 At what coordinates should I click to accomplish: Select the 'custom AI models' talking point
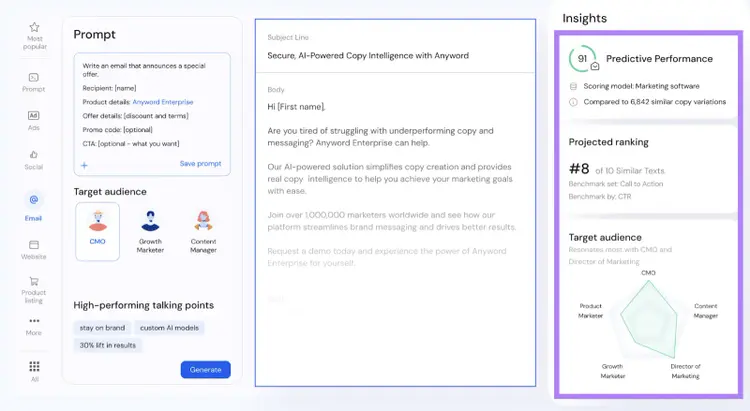tap(169, 328)
